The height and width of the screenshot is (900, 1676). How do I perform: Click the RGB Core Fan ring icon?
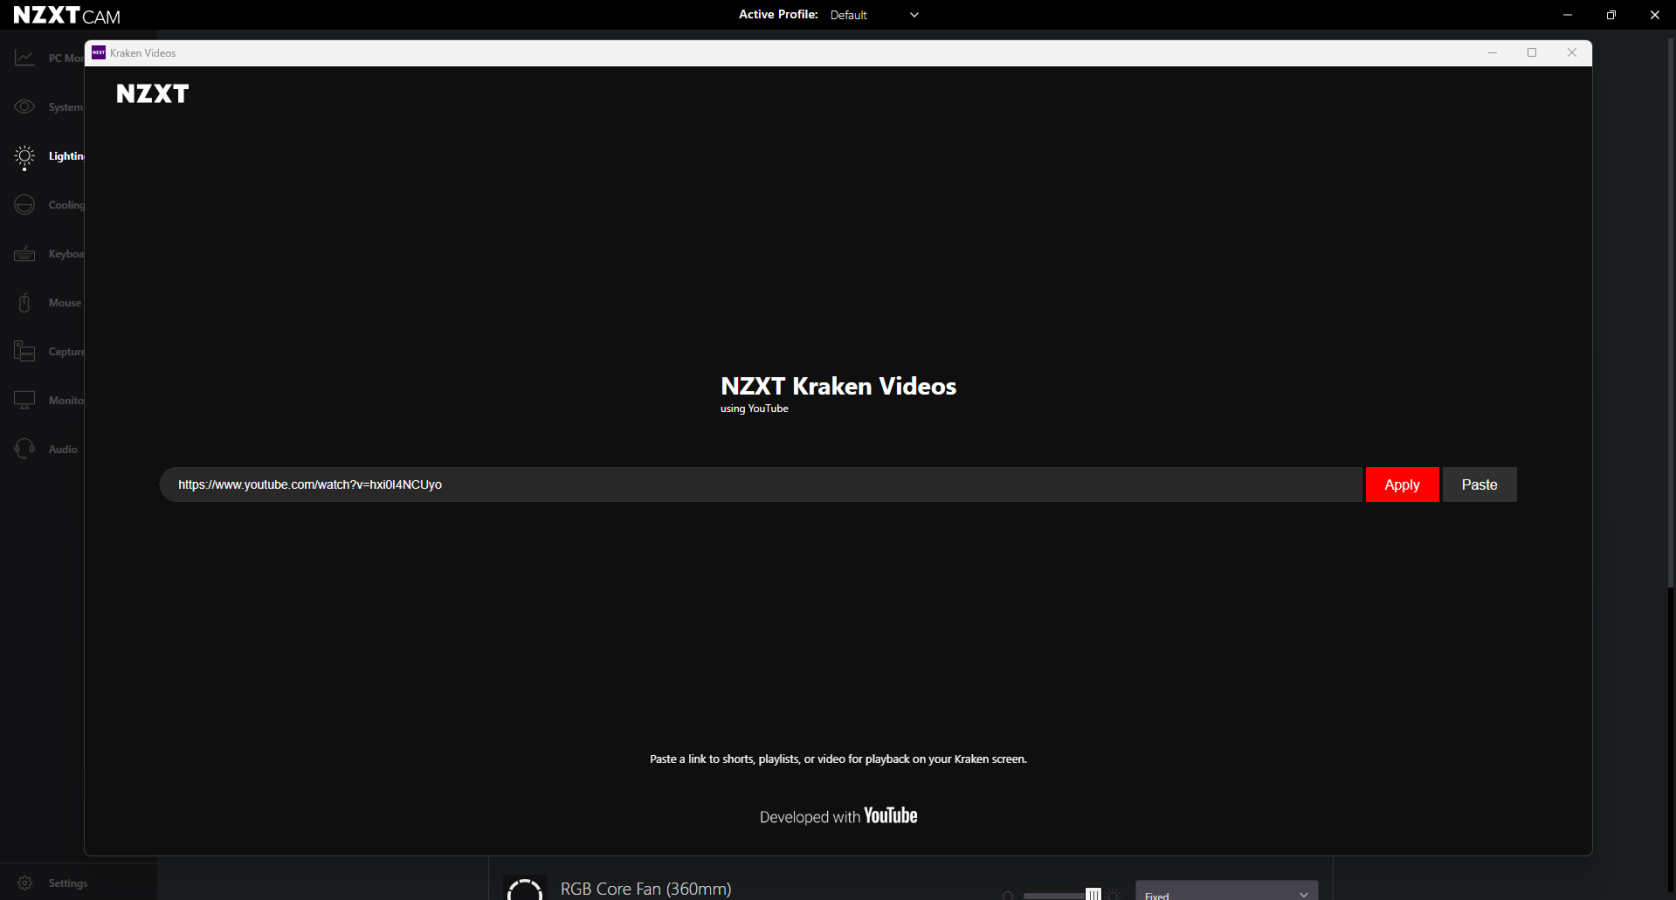[x=524, y=889]
